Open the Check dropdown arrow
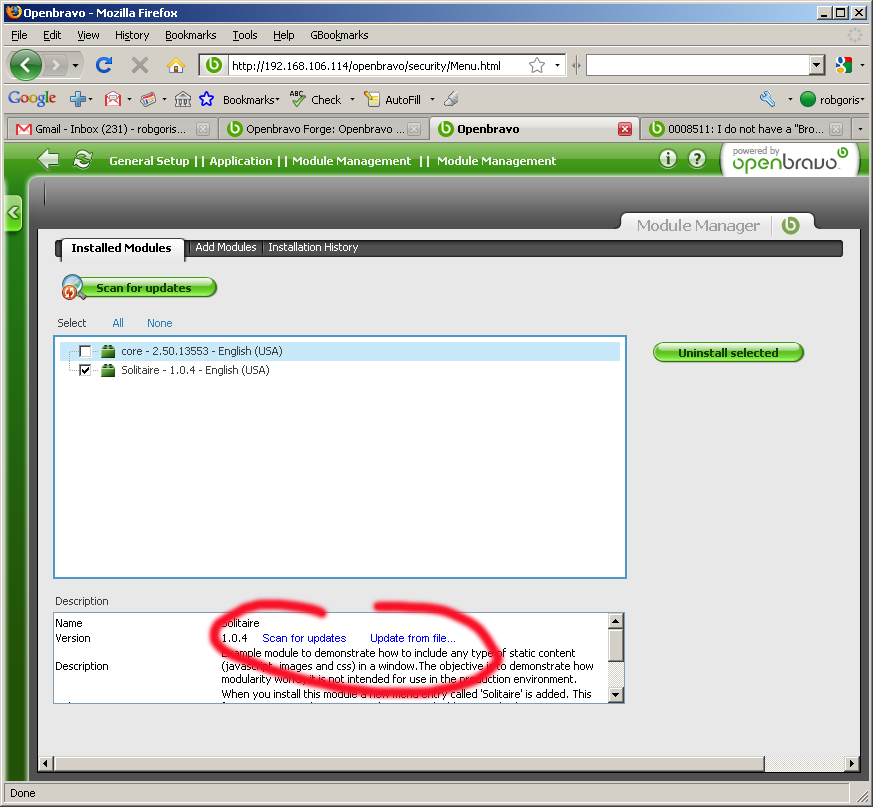 pos(352,100)
